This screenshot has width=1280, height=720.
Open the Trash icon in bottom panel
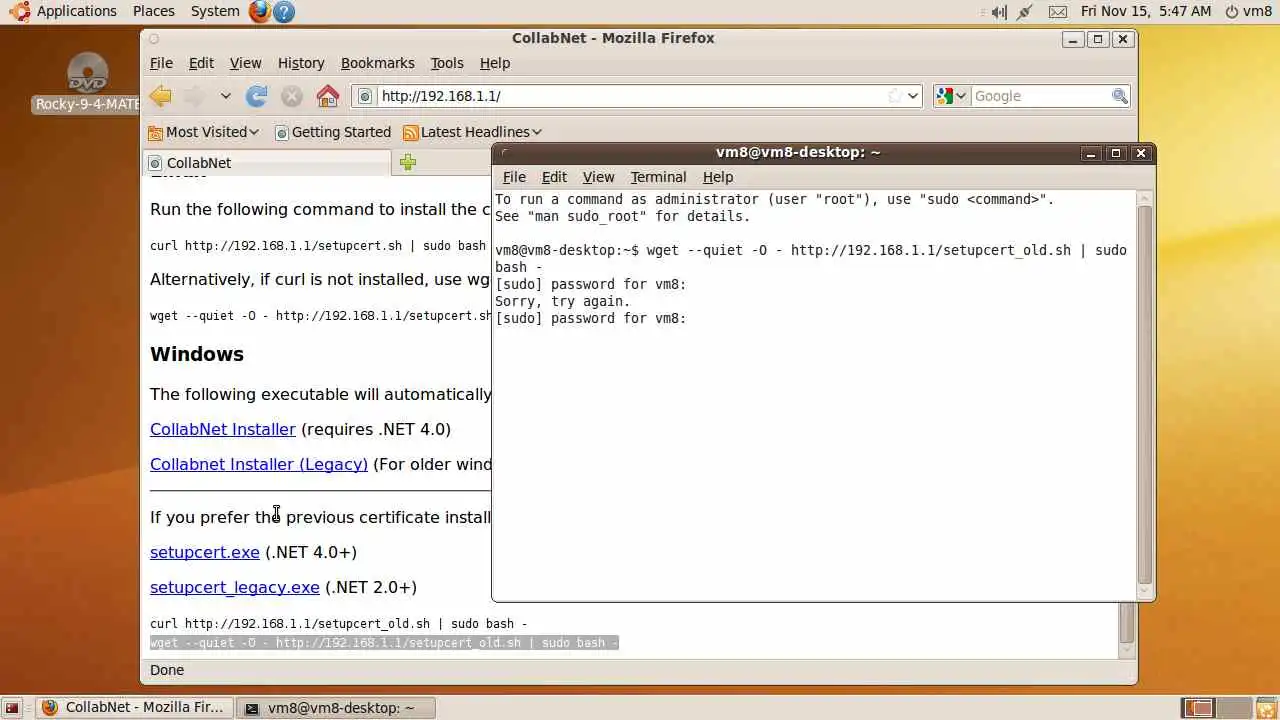[x=1265, y=708]
